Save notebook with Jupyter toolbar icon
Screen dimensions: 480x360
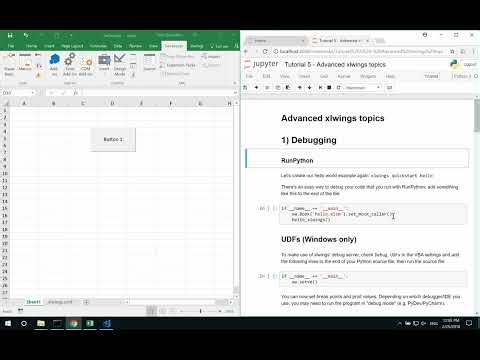pyautogui.click(x=245, y=87)
